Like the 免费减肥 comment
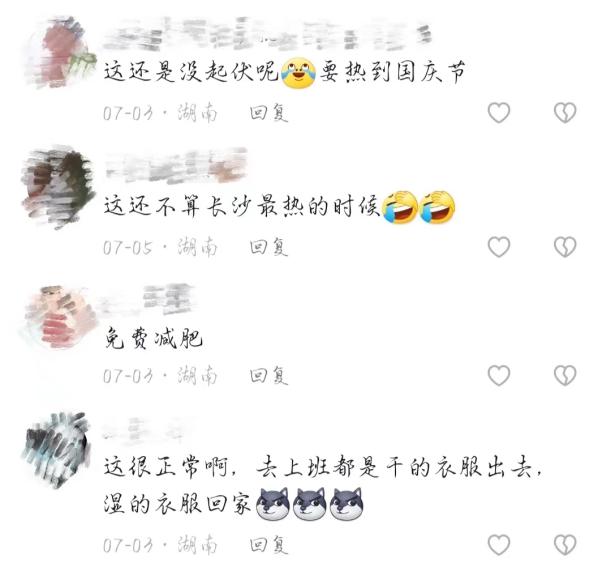The image size is (611, 567). (499, 375)
